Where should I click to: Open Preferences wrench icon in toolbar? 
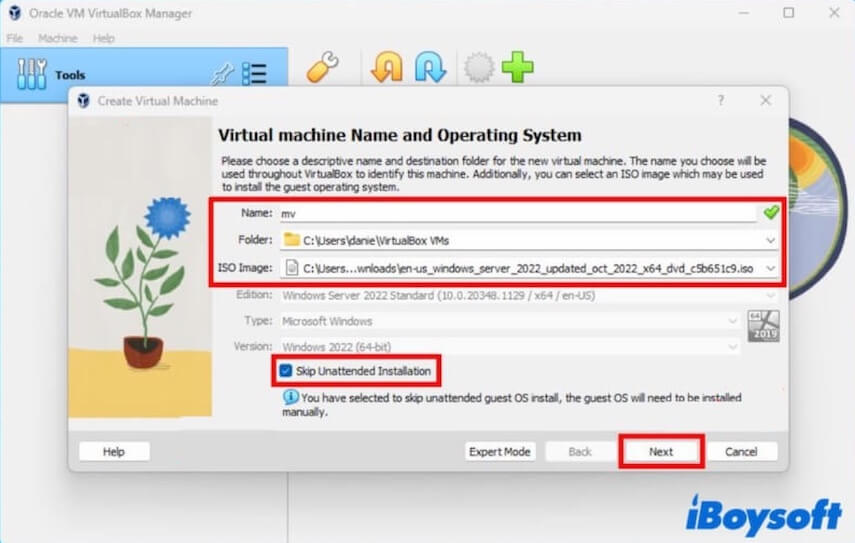(x=322, y=67)
